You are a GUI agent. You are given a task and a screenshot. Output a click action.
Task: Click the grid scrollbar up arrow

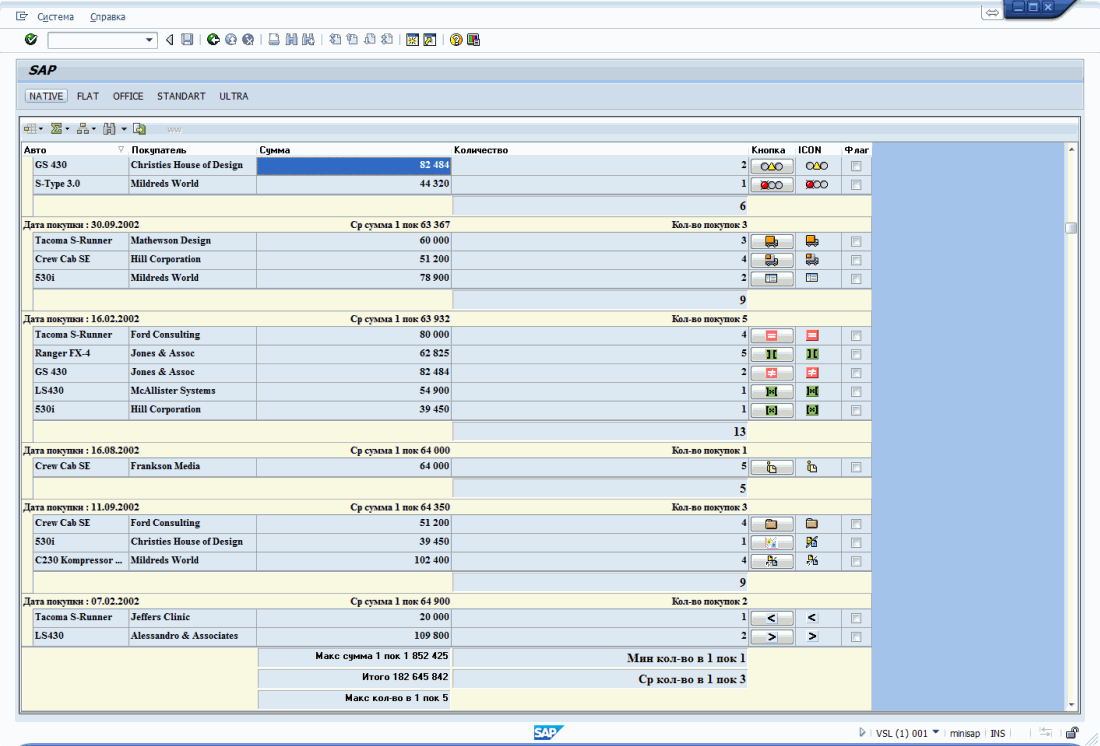1071,149
